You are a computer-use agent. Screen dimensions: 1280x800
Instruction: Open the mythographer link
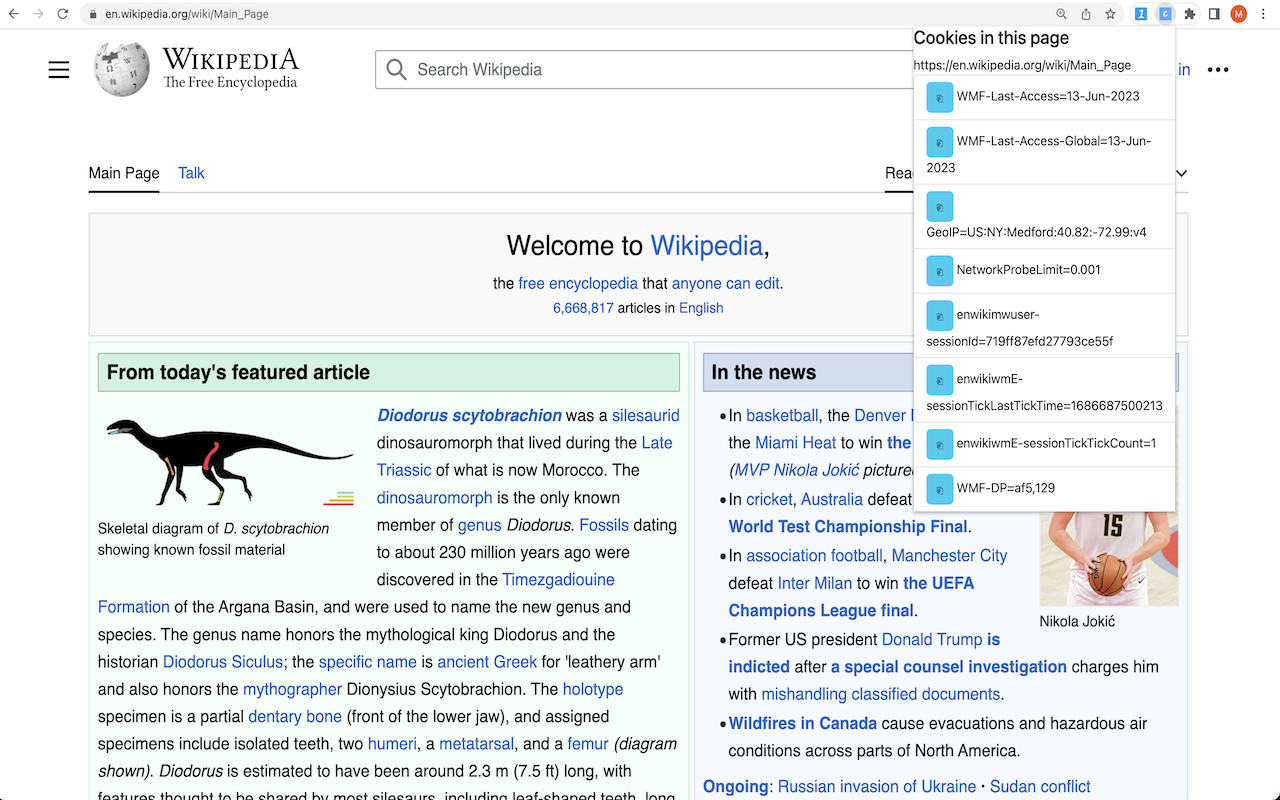[x=293, y=689]
